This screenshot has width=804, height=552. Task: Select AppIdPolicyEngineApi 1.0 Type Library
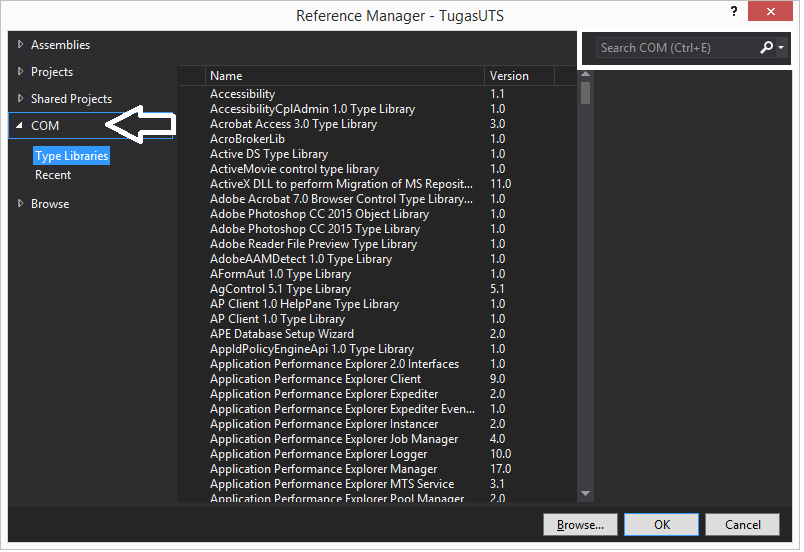coord(377,349)
